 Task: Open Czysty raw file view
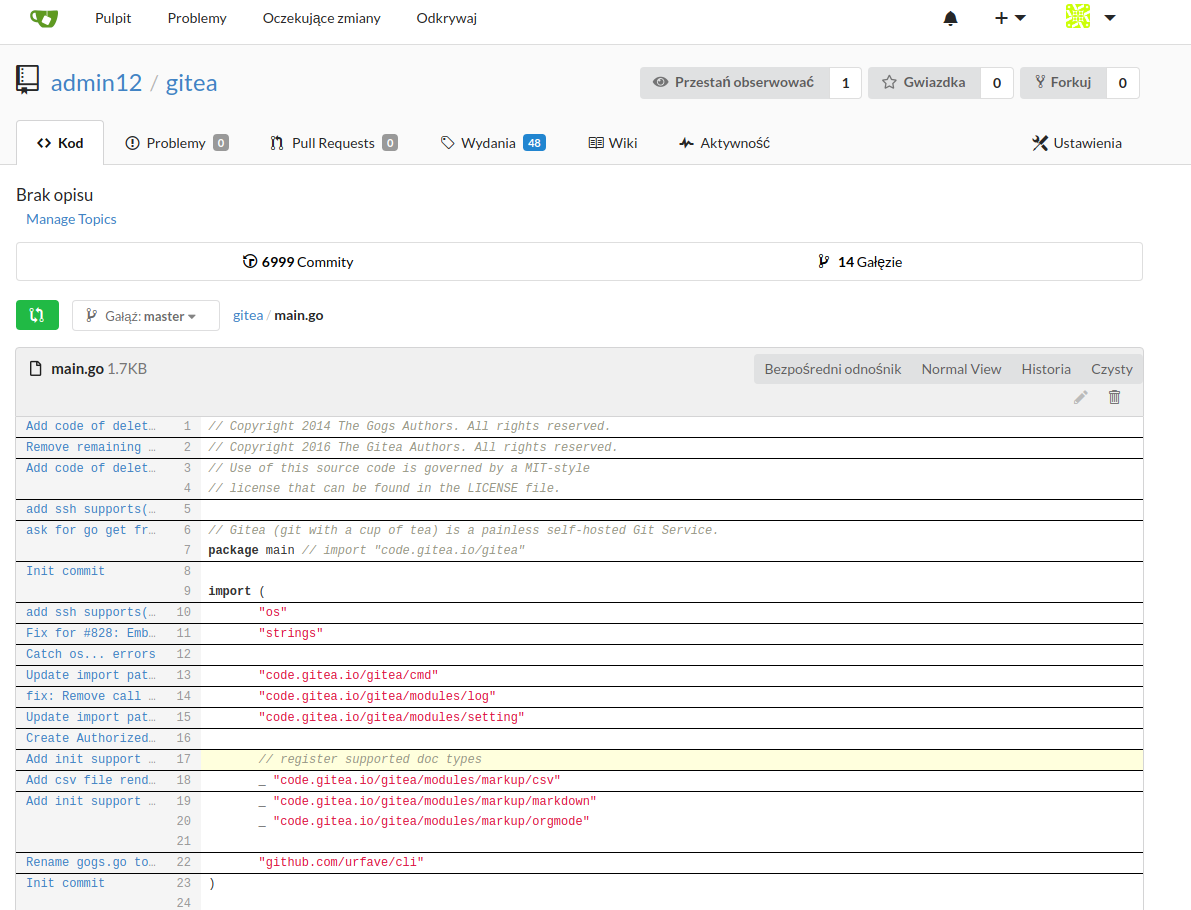pyautogui.click(x=1112, y=369)
